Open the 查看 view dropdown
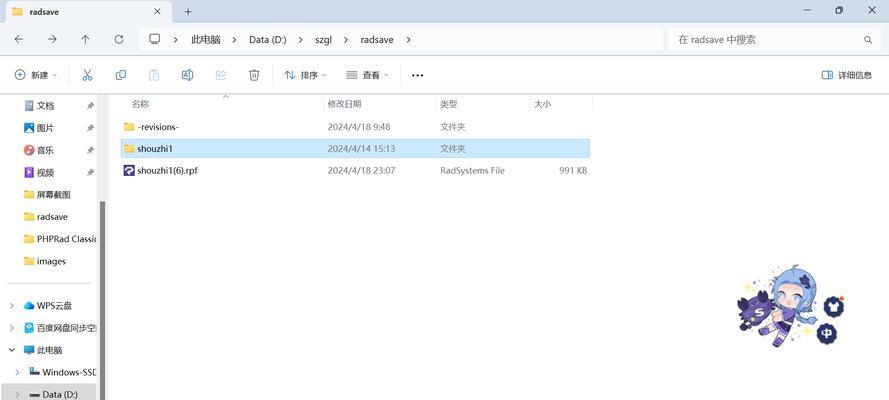The height and width of the screenshot is (400, 889). [367, 75]
